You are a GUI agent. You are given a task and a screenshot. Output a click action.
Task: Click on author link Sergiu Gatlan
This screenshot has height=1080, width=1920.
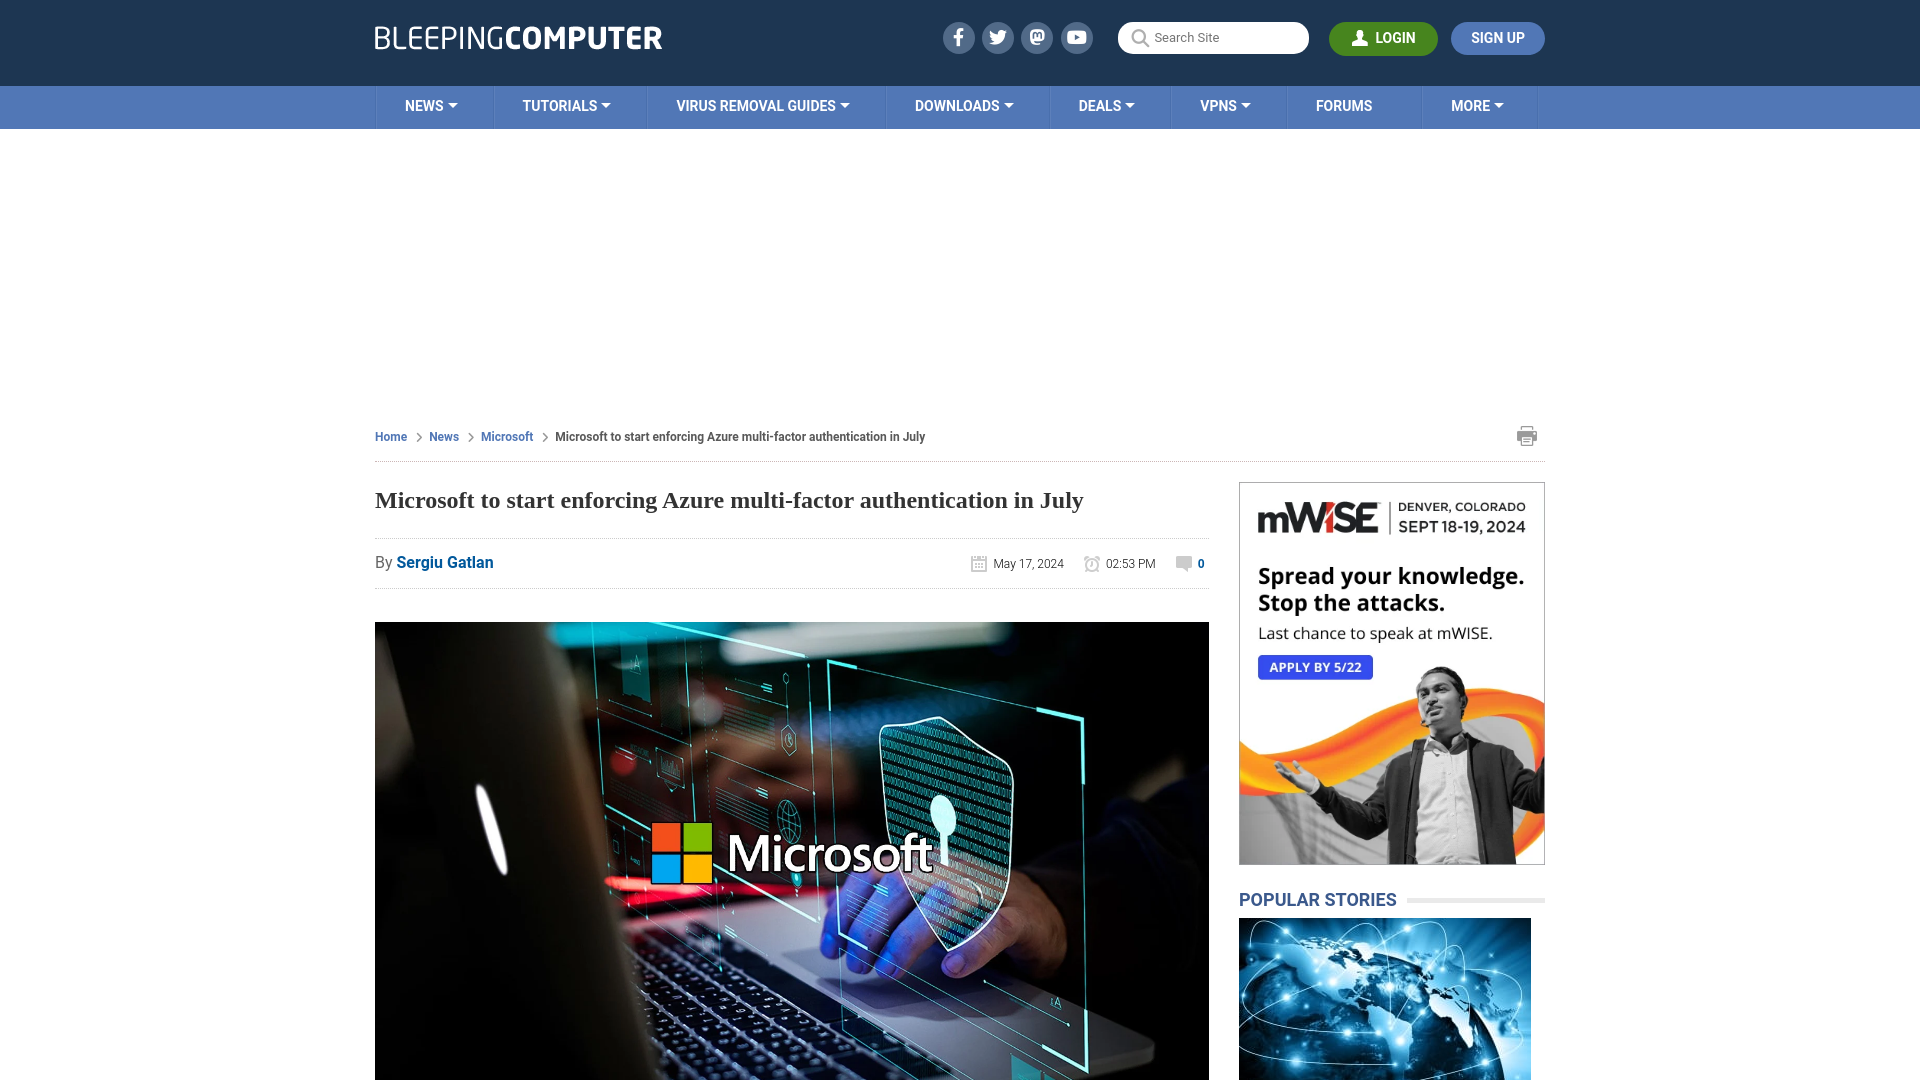(x=444, y=562)
